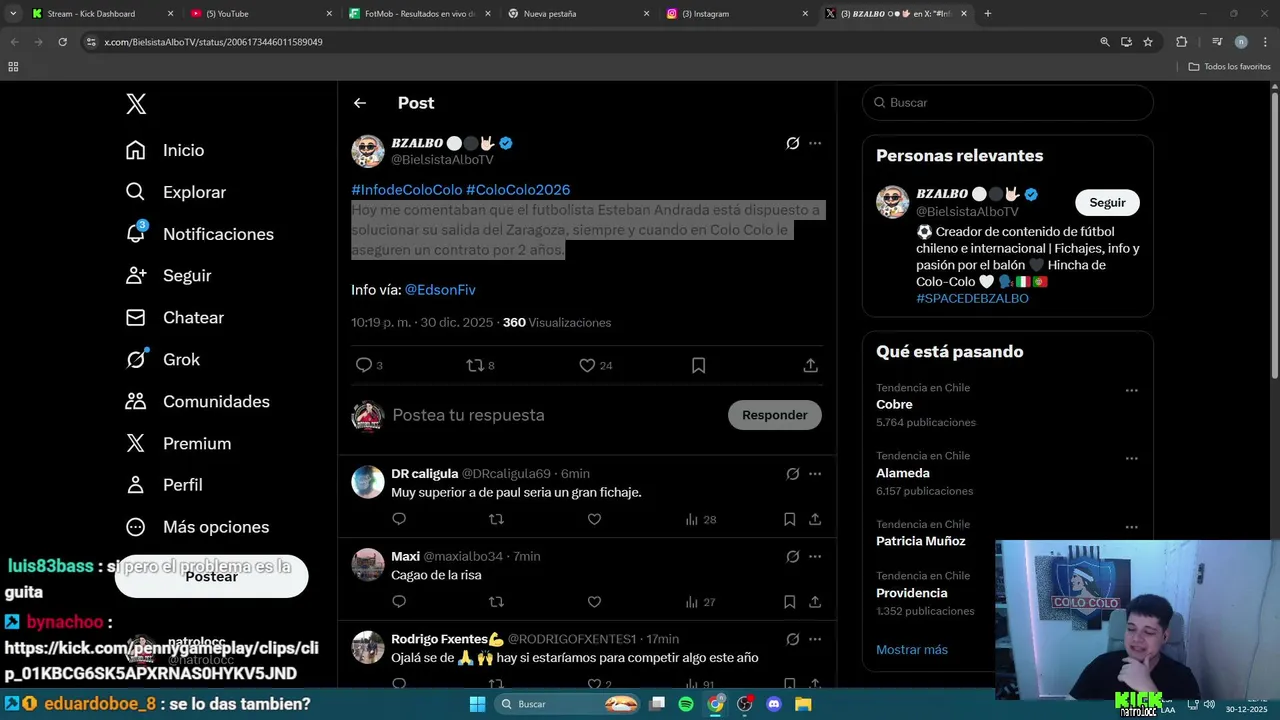This screenshot has height=720, width=1280.
Task: Click the Responder button
Action: (775, 415)
